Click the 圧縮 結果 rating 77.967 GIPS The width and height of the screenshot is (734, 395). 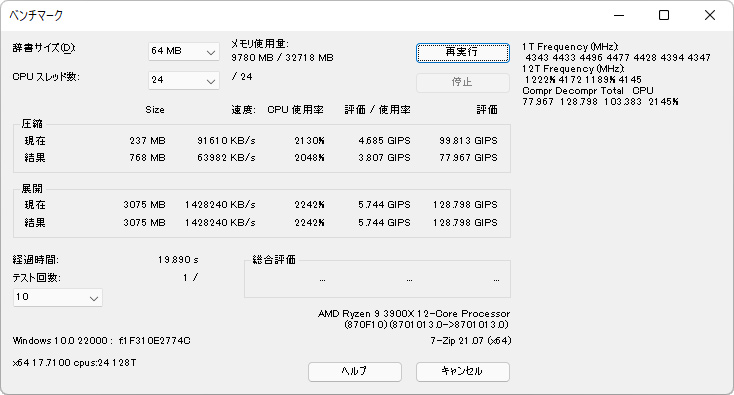(468, 158)
